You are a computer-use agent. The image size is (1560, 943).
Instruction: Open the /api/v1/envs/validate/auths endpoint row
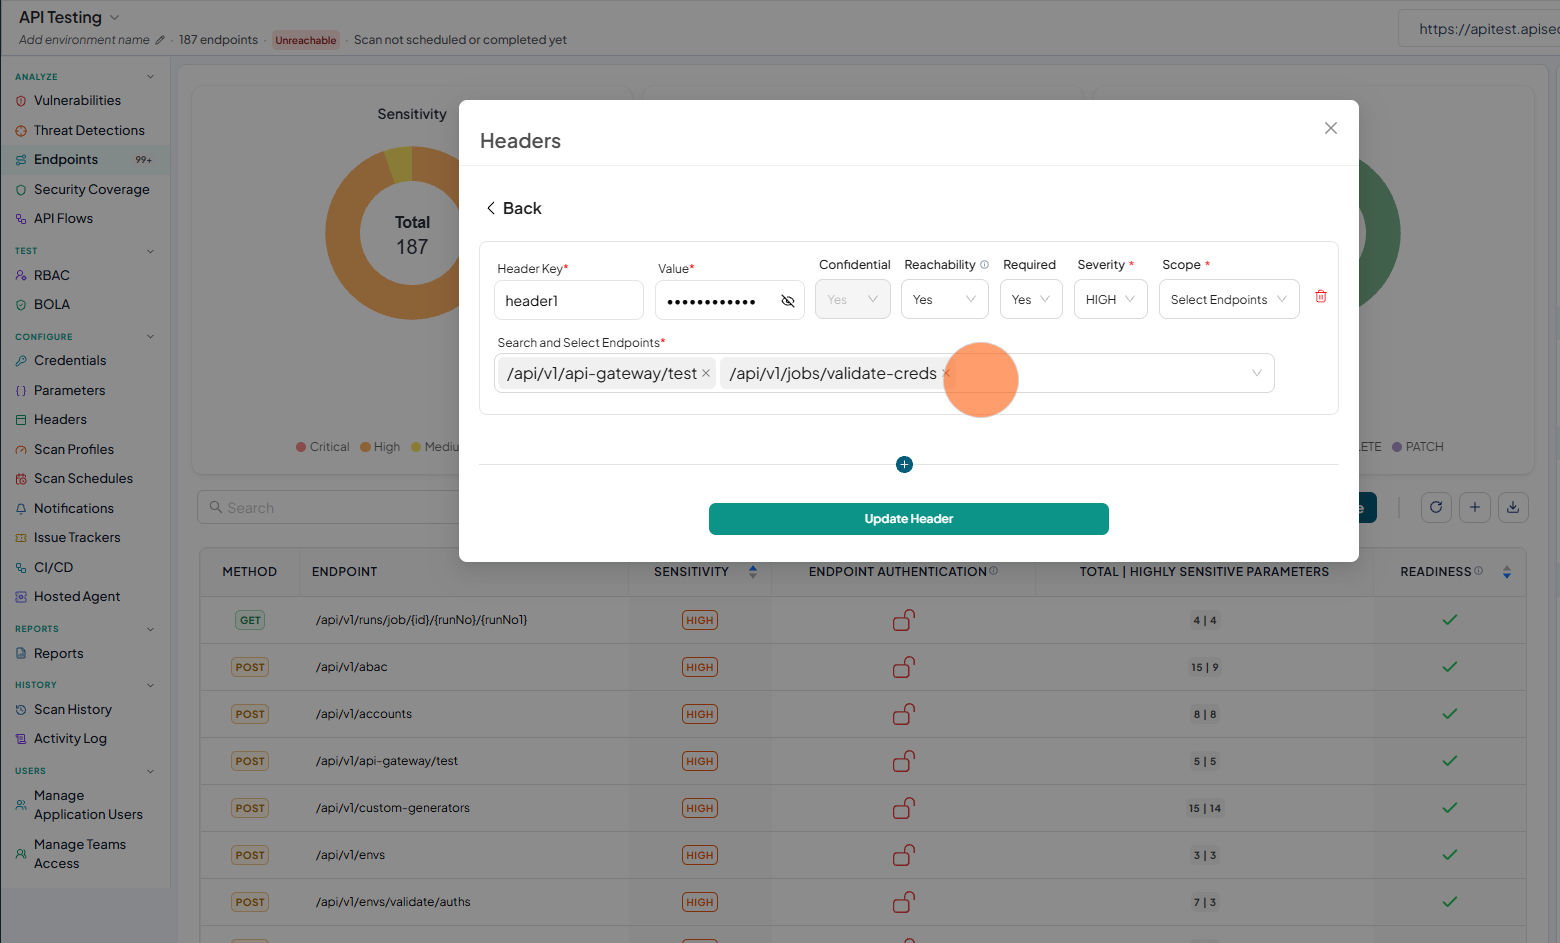tap(862, 902)
